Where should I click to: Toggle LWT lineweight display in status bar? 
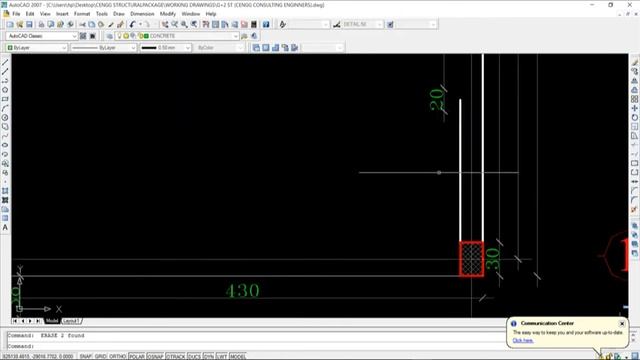pyautogui.click(x=222, y=356)
